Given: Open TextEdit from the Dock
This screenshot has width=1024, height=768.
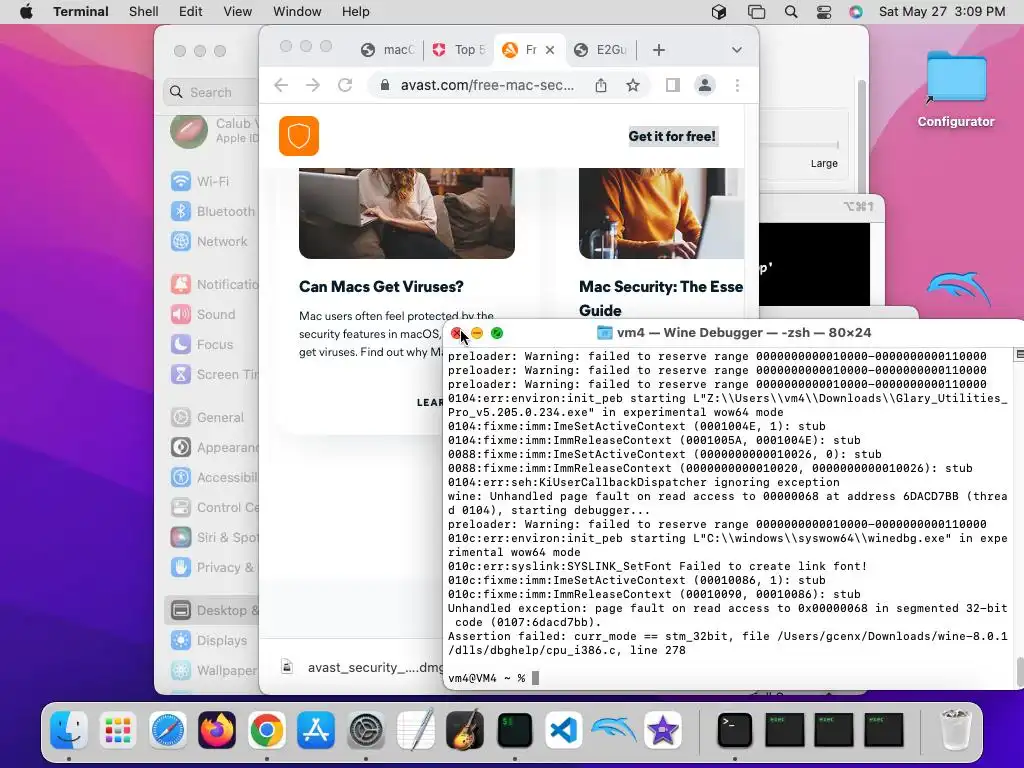Looking at the screenshot, I should pyautogui.click(x=415, y=729).
